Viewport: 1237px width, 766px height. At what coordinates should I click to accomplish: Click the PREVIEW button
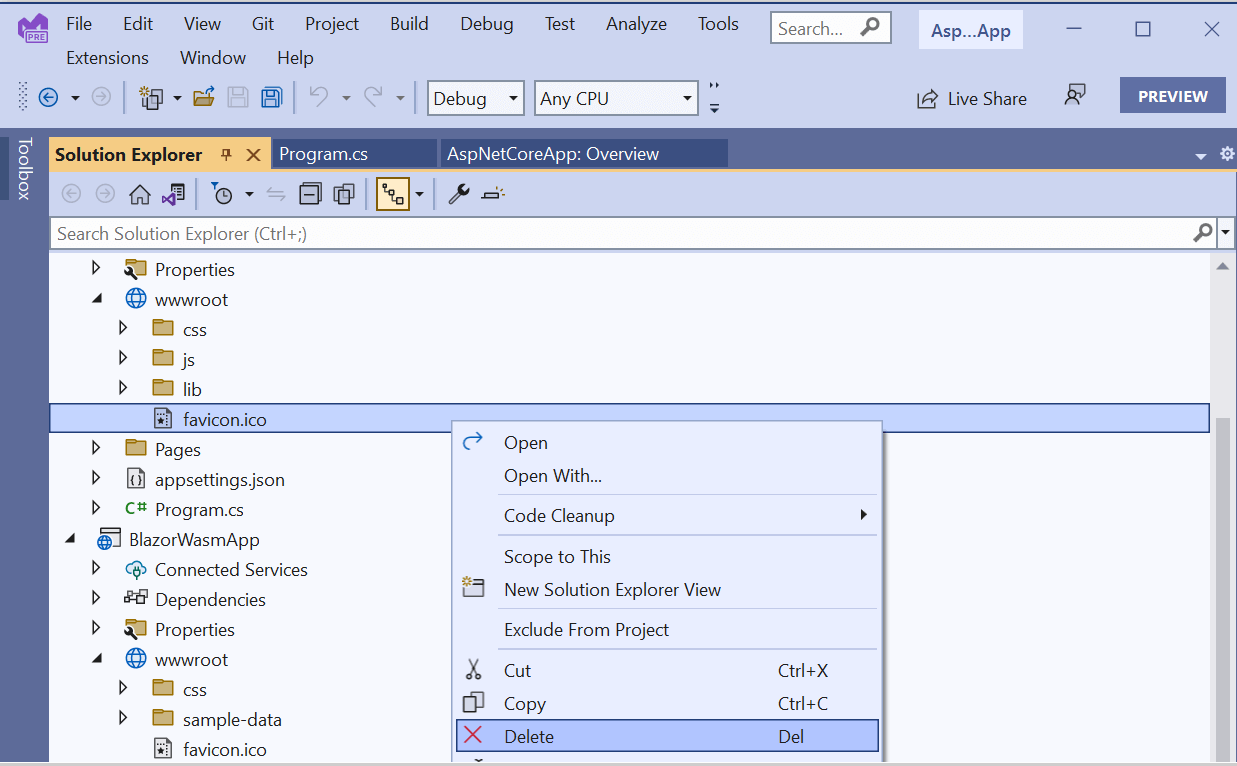click(x=1172, y=96)
